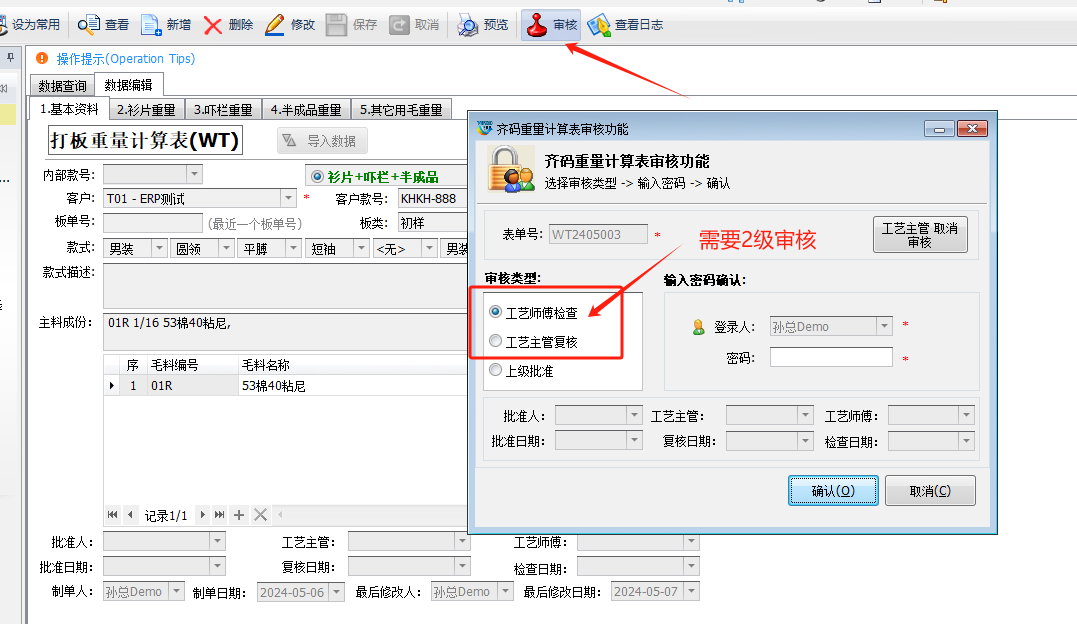1077x624 pixels.
Task: Go to first record navigator icon
Action: [x=113, y=515]
